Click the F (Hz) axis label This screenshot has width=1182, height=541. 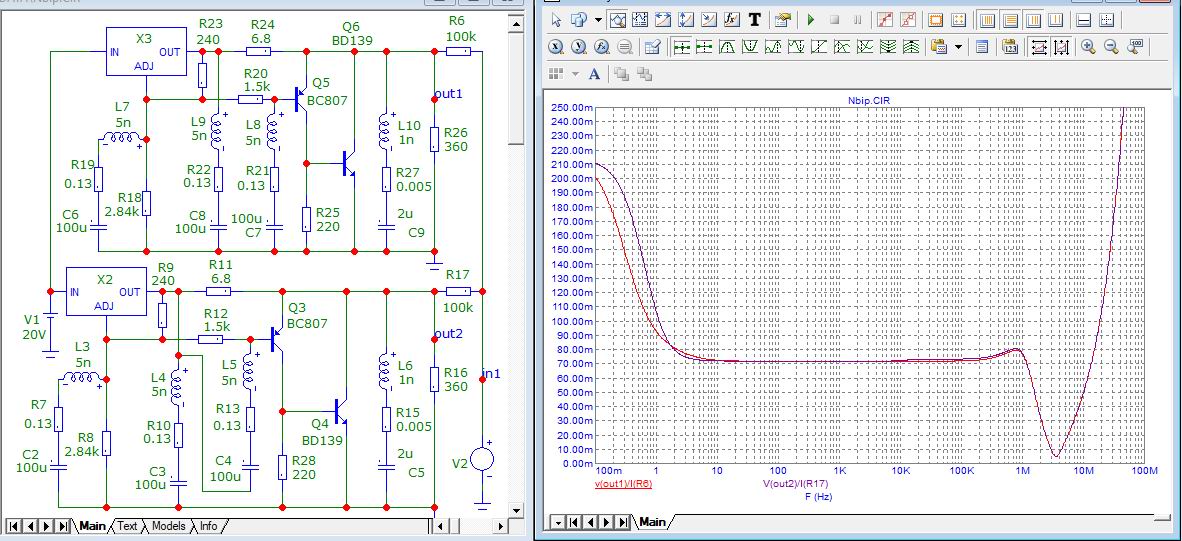point(818,497)
